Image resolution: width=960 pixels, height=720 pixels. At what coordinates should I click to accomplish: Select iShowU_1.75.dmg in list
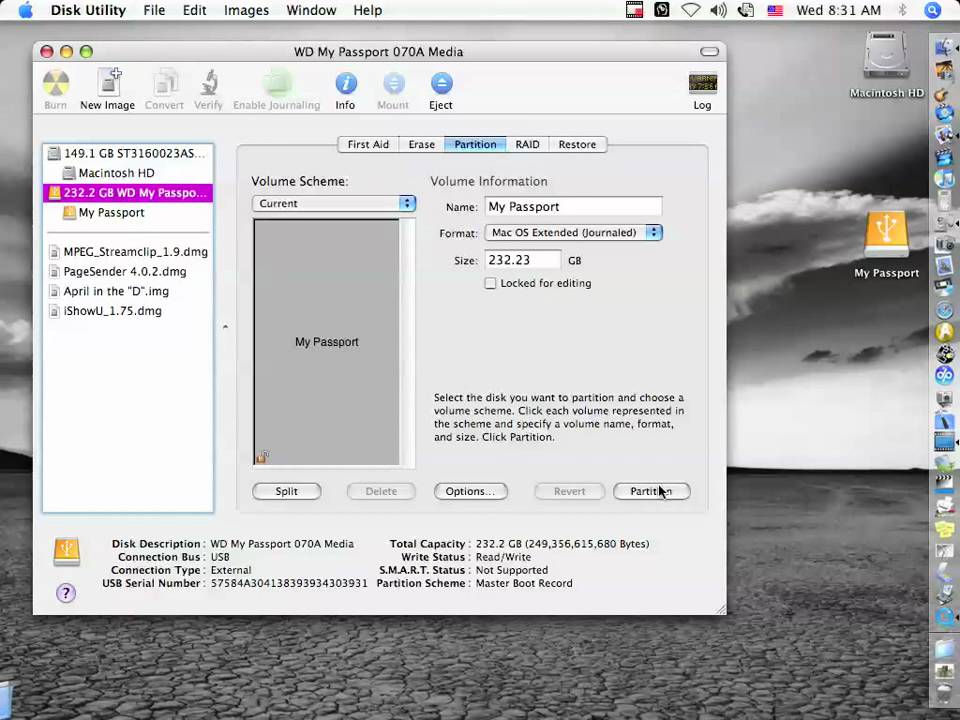click(x=128, y=311)
